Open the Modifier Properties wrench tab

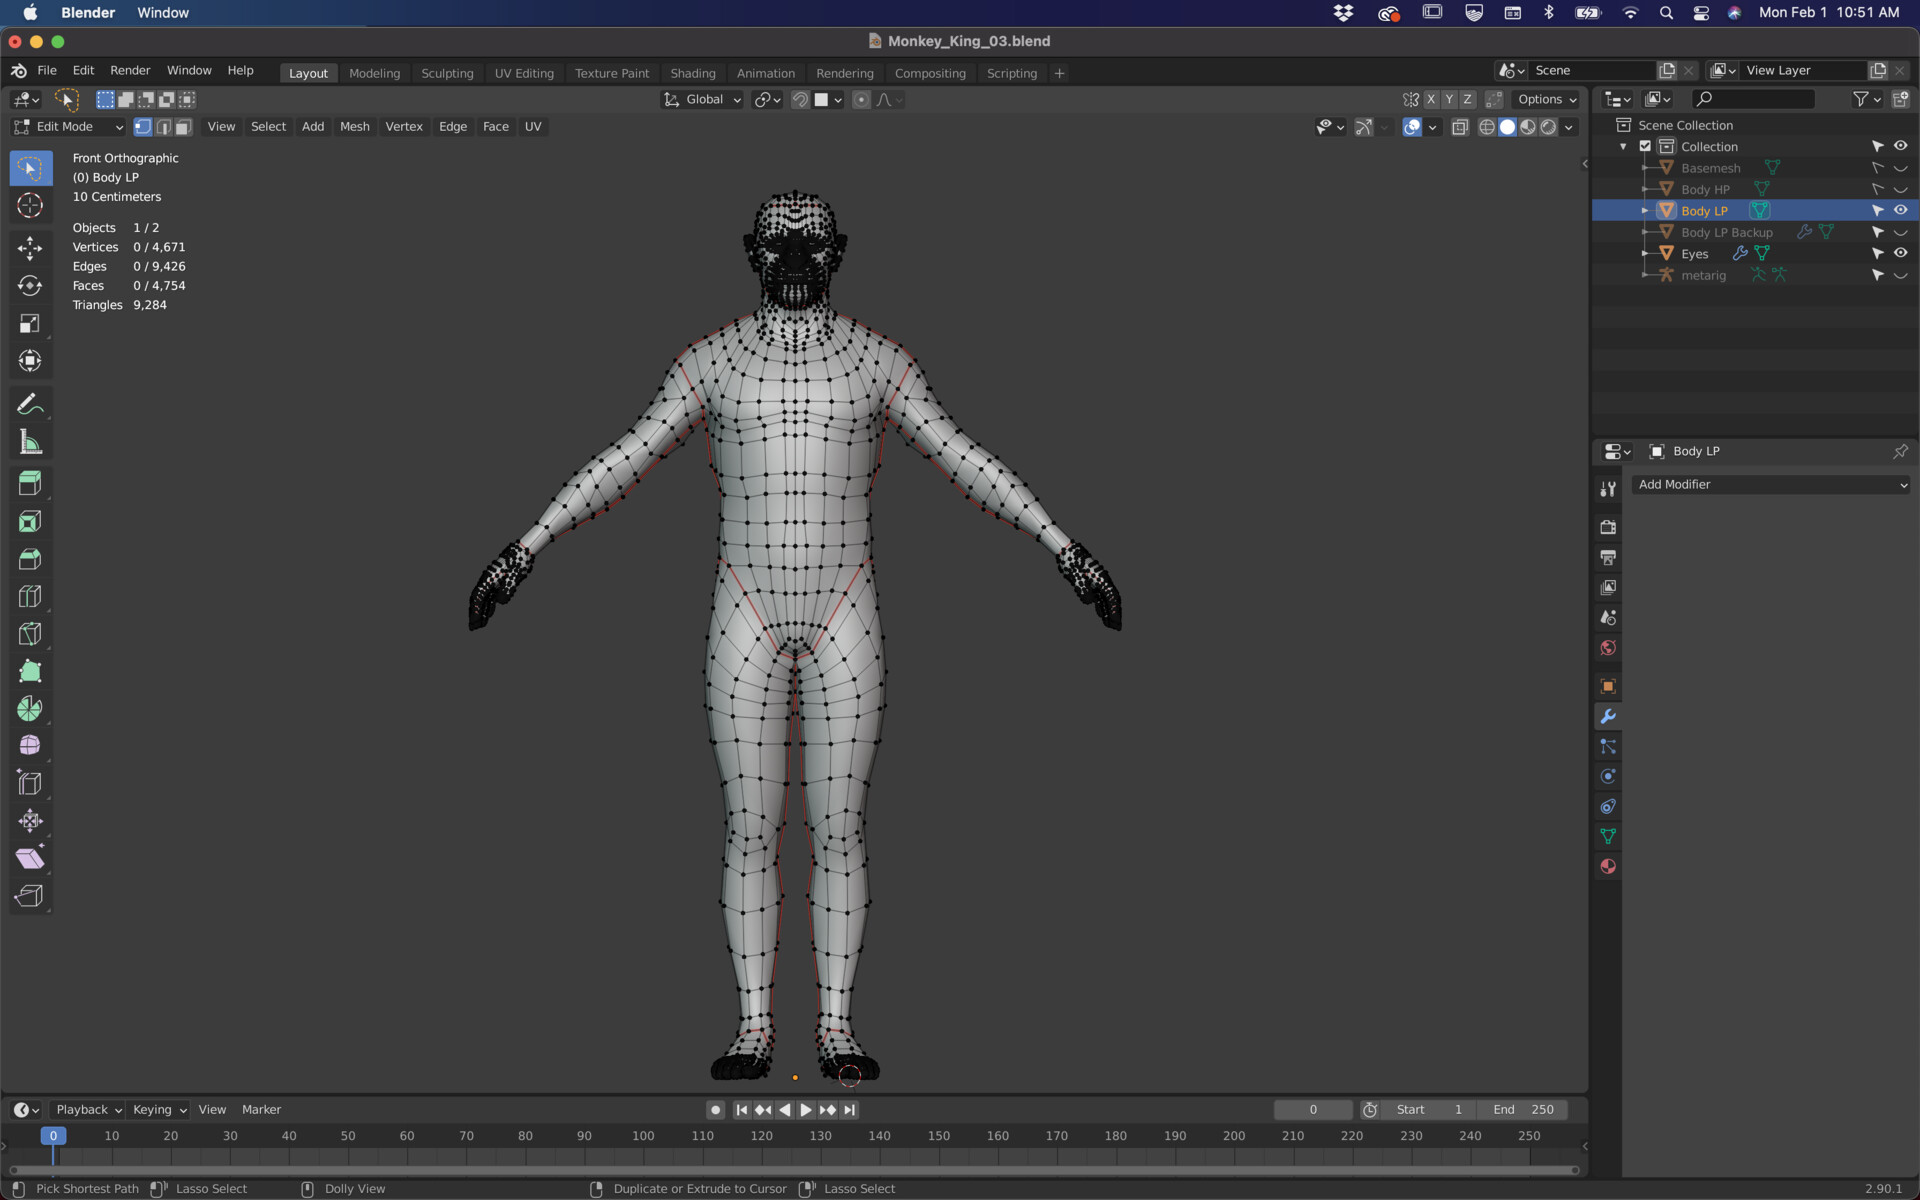click(x=1608, y=716)
